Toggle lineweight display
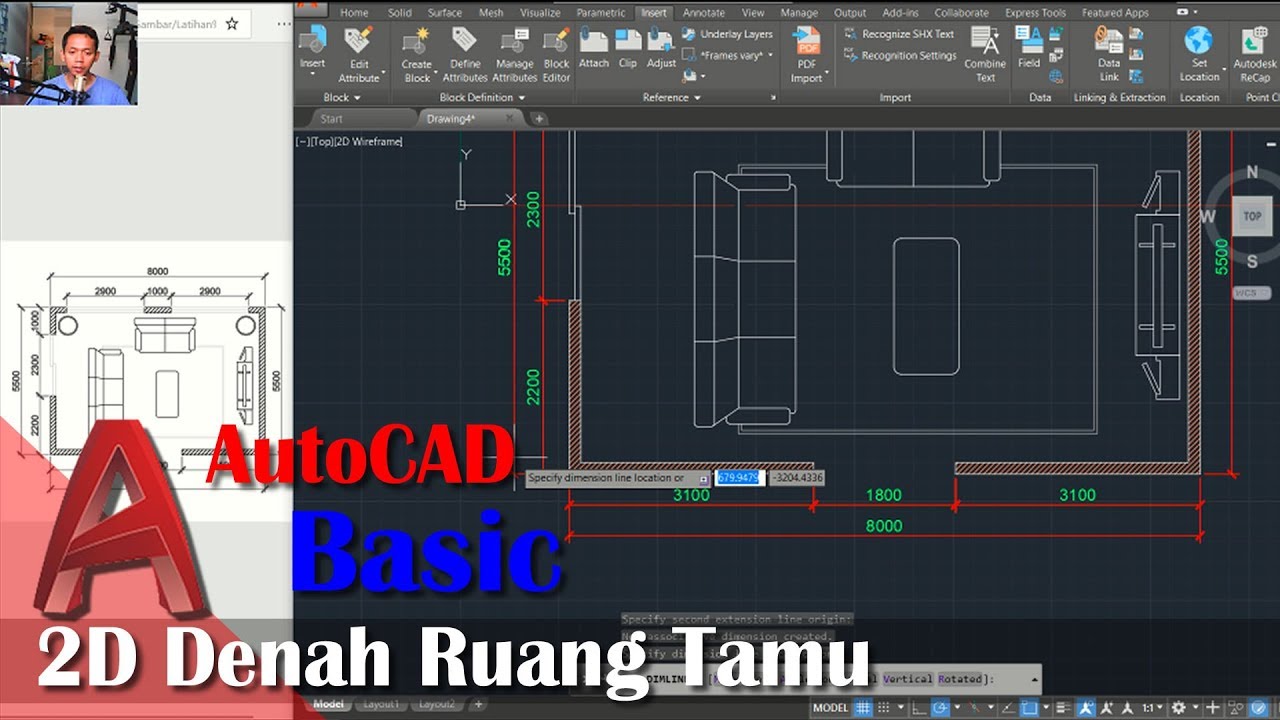The height and width of the screenshot is (720, 1280). click(1064, 707)
